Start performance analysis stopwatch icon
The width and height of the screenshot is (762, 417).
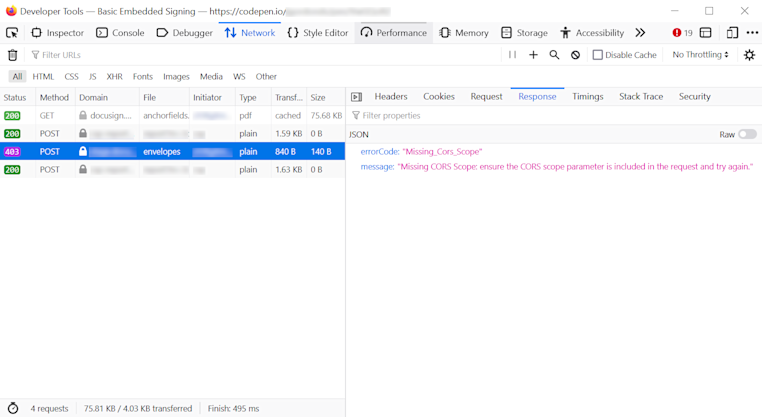[13, 408]
